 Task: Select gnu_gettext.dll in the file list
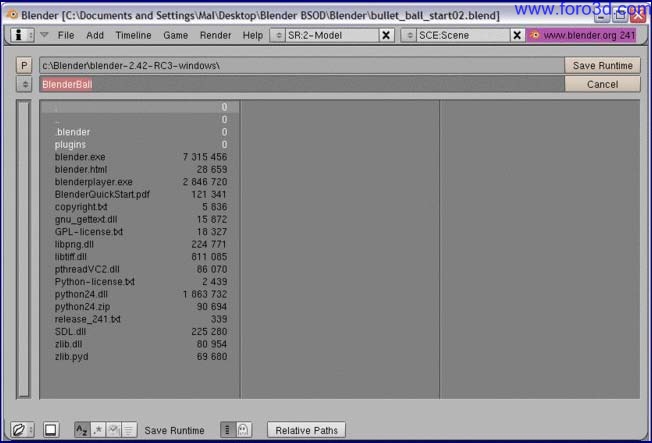140,220
